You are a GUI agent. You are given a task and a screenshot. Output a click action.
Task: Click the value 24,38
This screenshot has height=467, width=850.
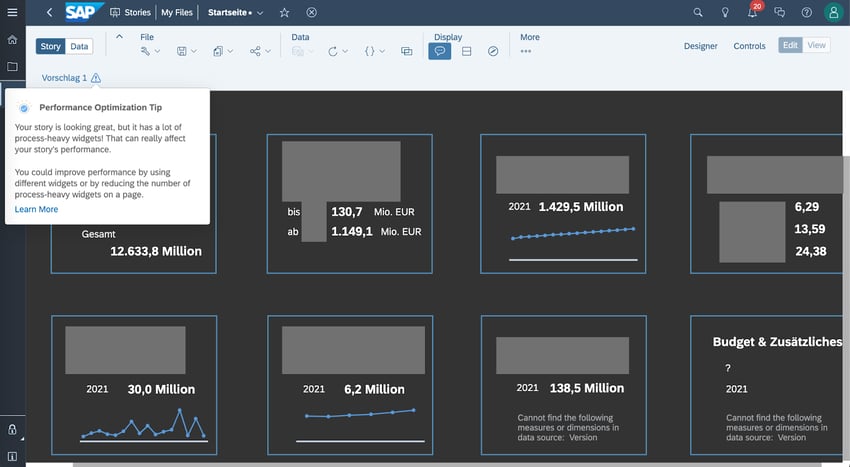tap(810, 251)
